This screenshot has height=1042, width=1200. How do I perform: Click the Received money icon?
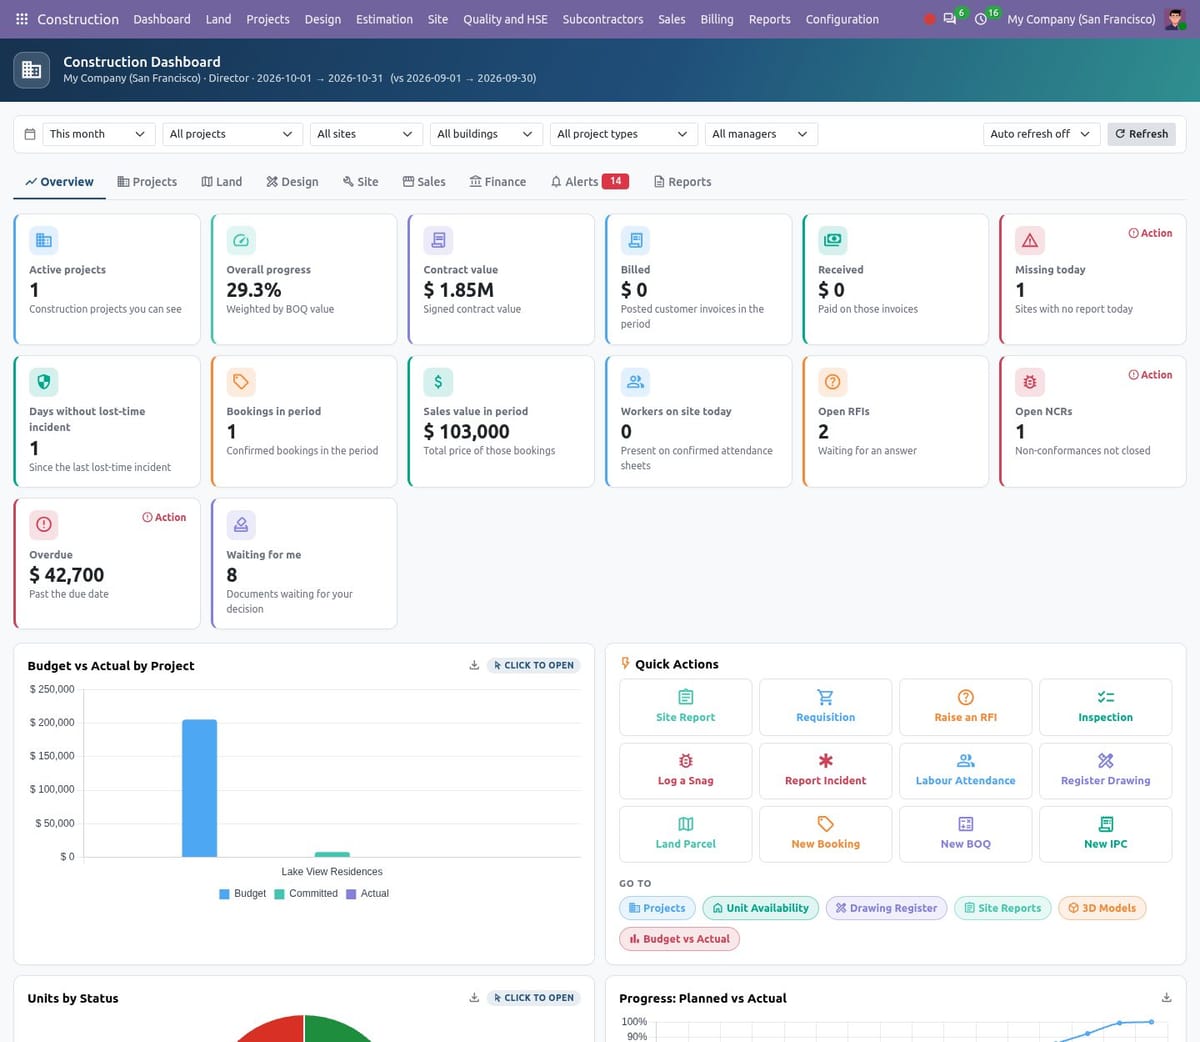(832, 240)
